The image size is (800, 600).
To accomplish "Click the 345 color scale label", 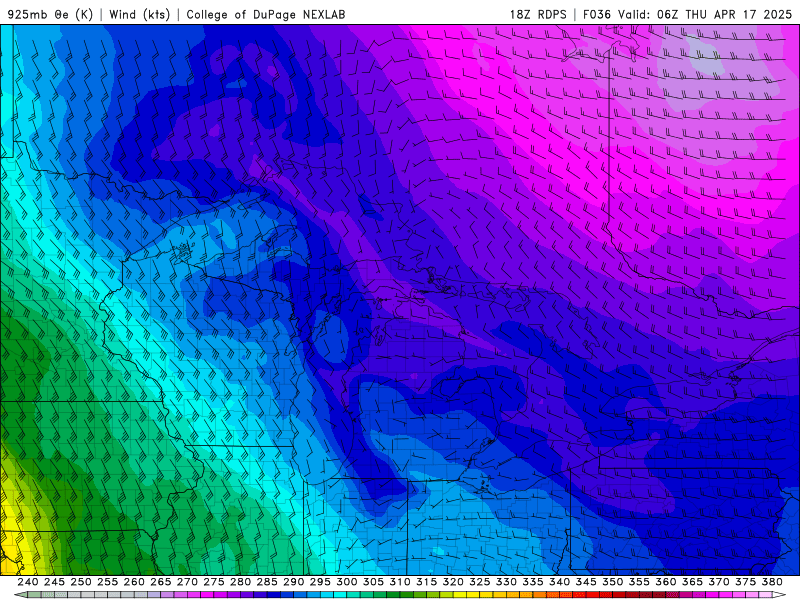I will pyautogui.click(x=586, y=582).
